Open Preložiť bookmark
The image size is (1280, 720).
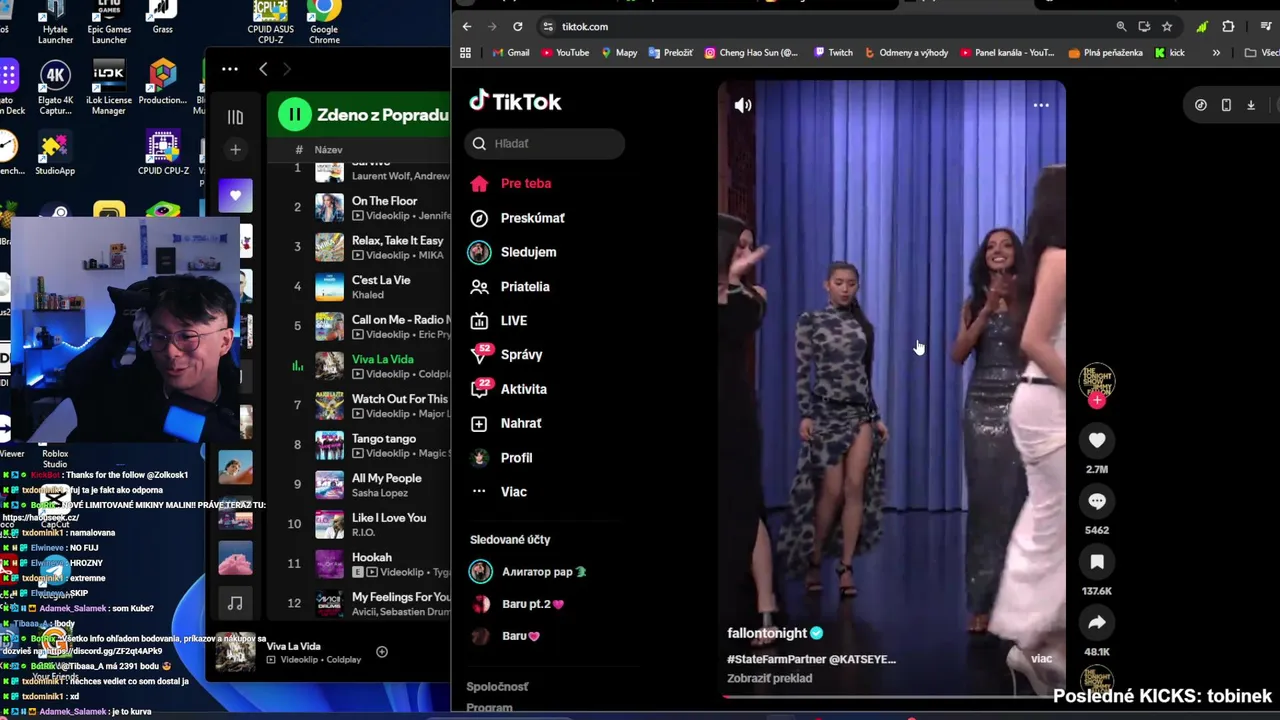[x=670, y=53]
